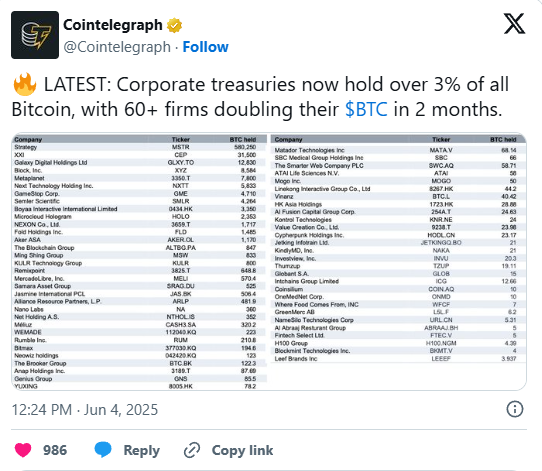Like the post with the heart icon
This screenshot has height=471, width=542.
(23, 450)
